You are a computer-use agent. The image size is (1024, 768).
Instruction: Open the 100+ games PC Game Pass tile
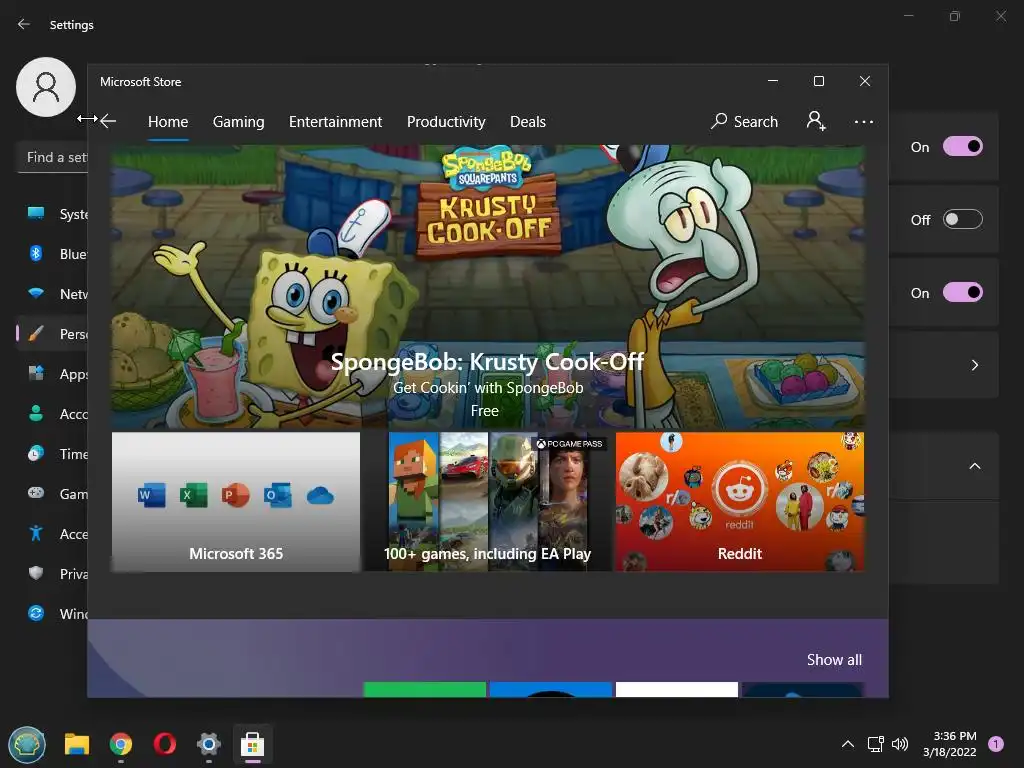click(x=488, y=502)
